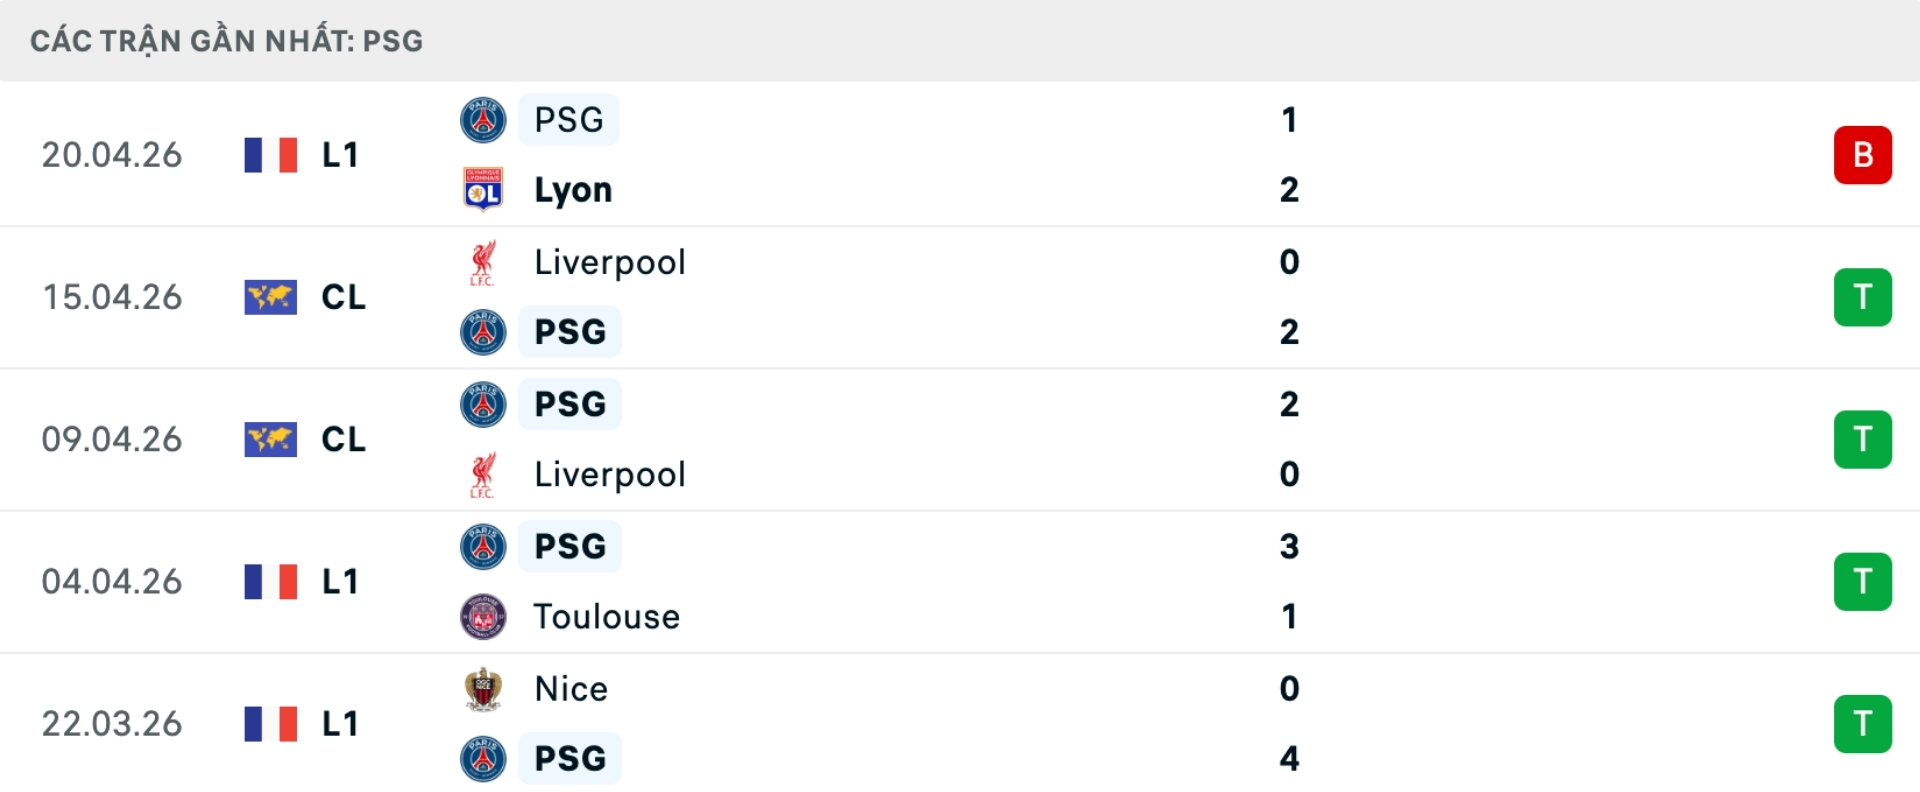This screenshot has height=792, width=1920.
Task: Click the Toulouse club crest icon
Action: pos(483,617)
